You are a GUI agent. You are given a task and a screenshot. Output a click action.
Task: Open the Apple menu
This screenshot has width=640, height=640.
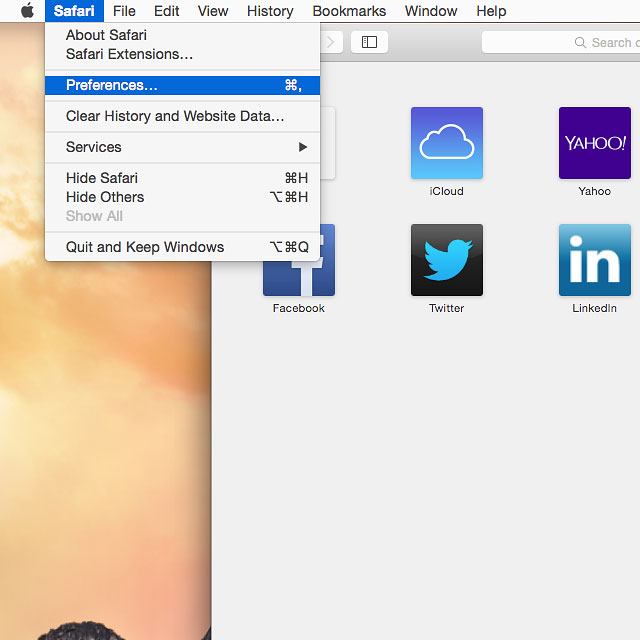tap(27, 11)
